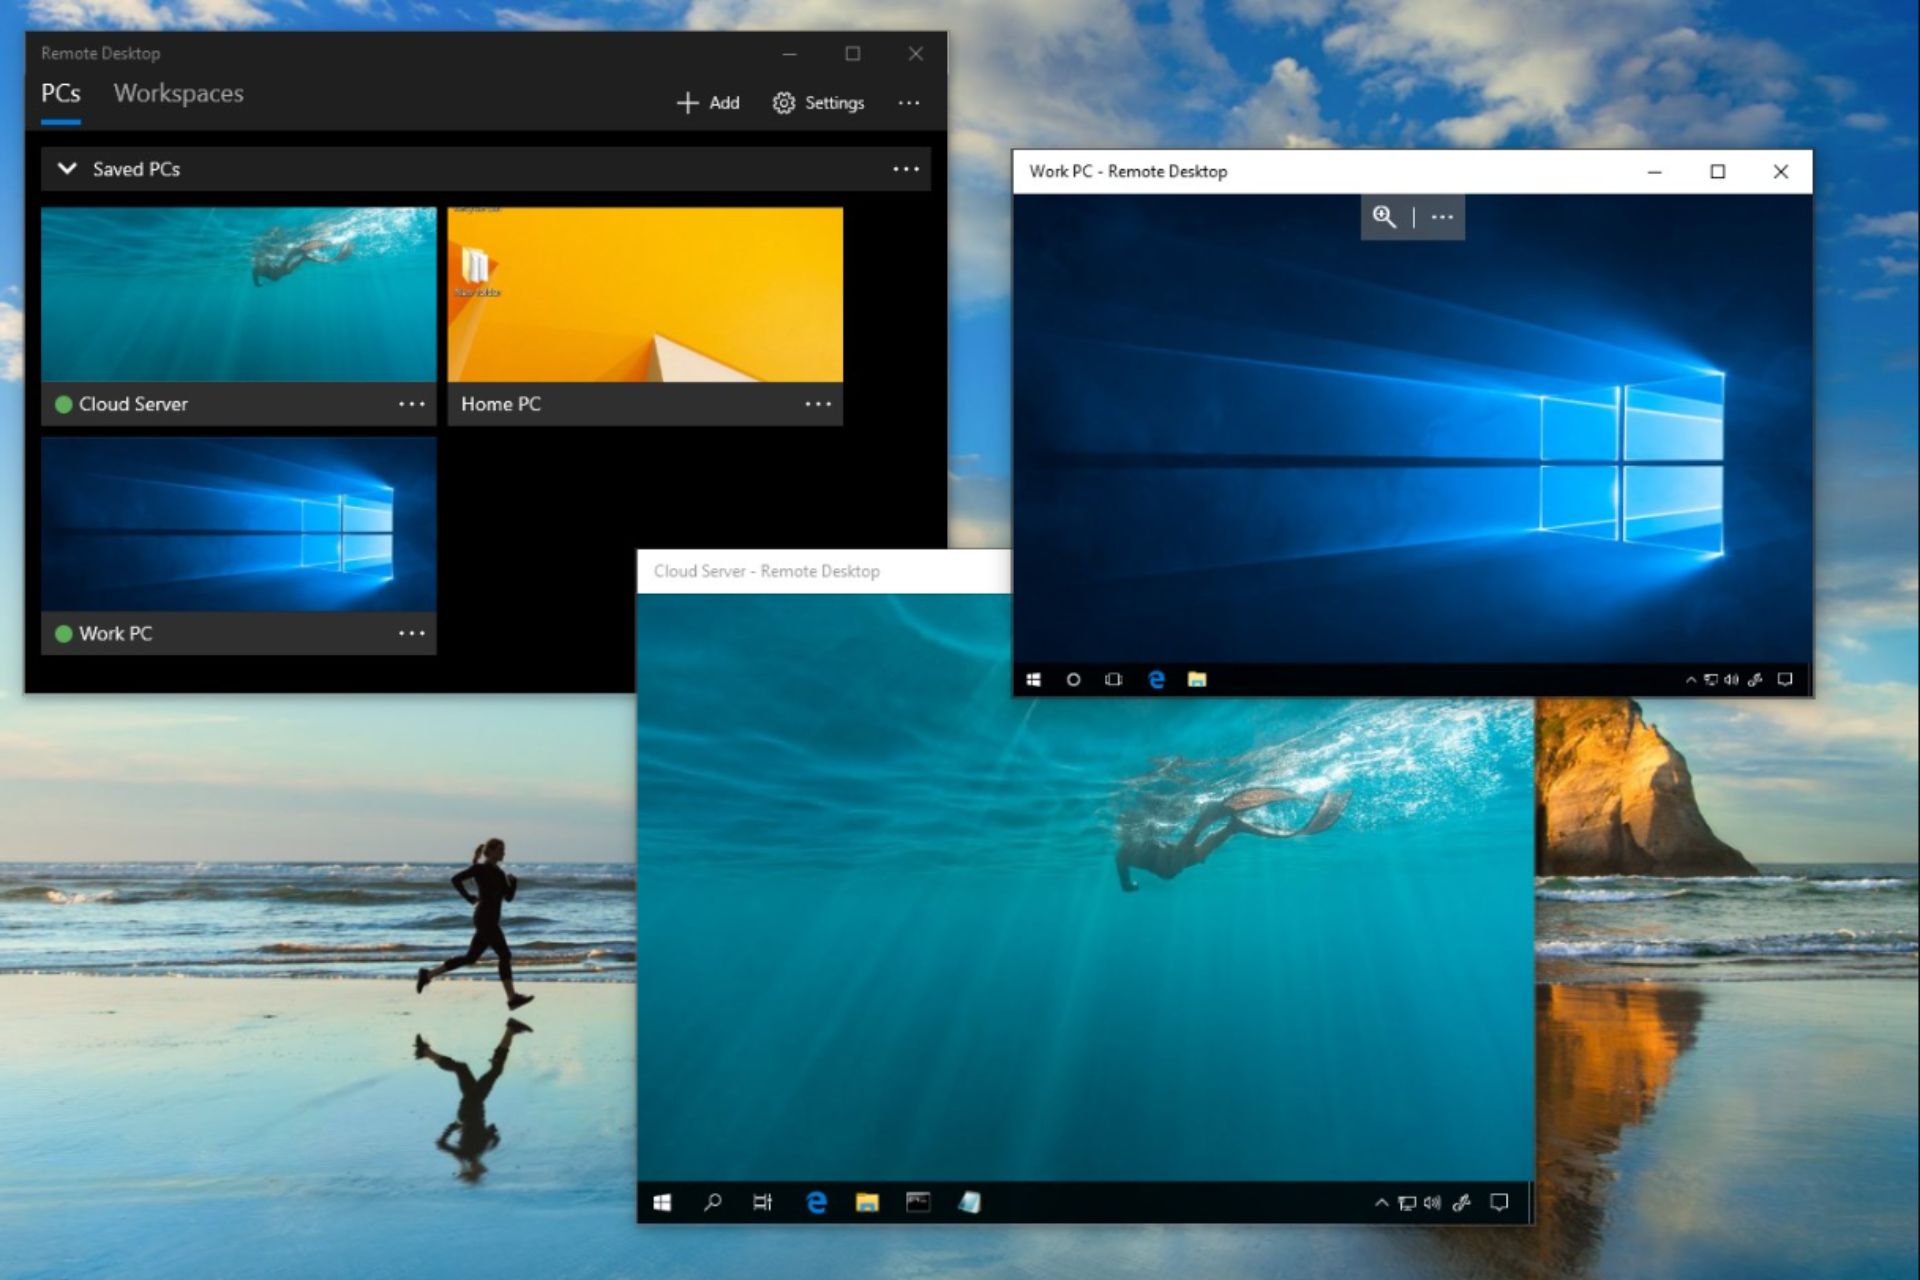Open the session menu dots in Work PC window
1920x1280 pixels.
tap(1442, 217)
